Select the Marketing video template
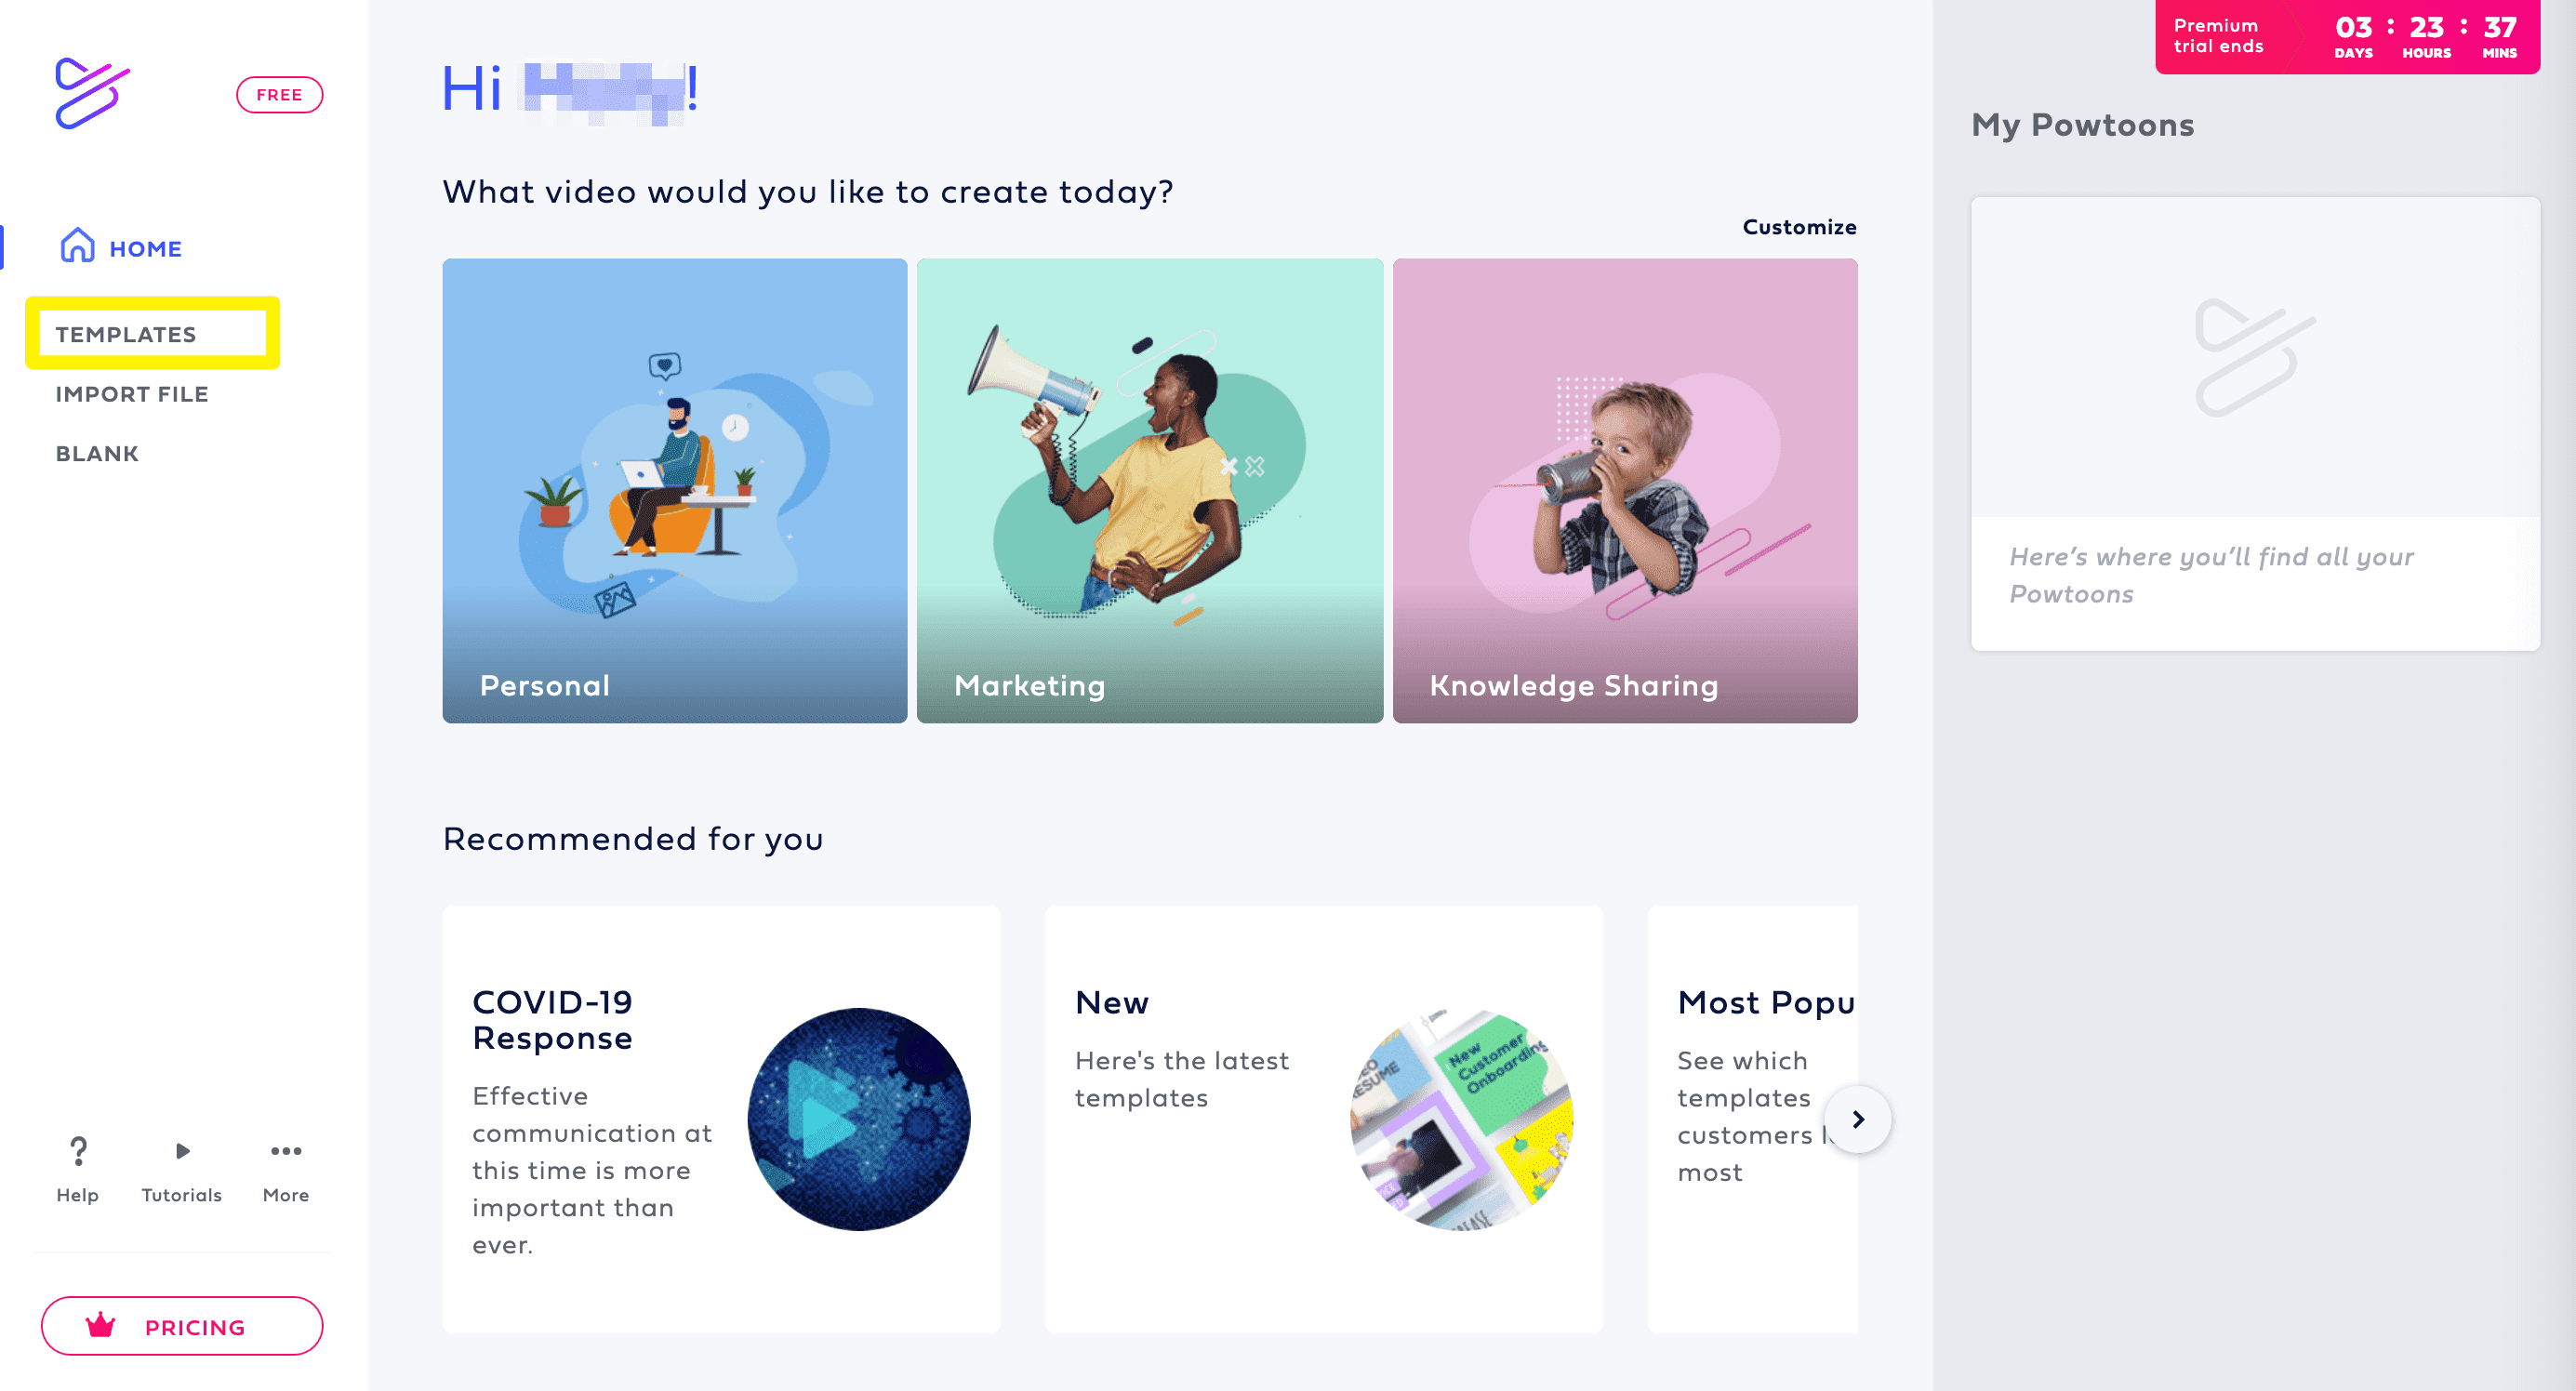The width and height of the screenshot is (2576, 1391). 1149,490
